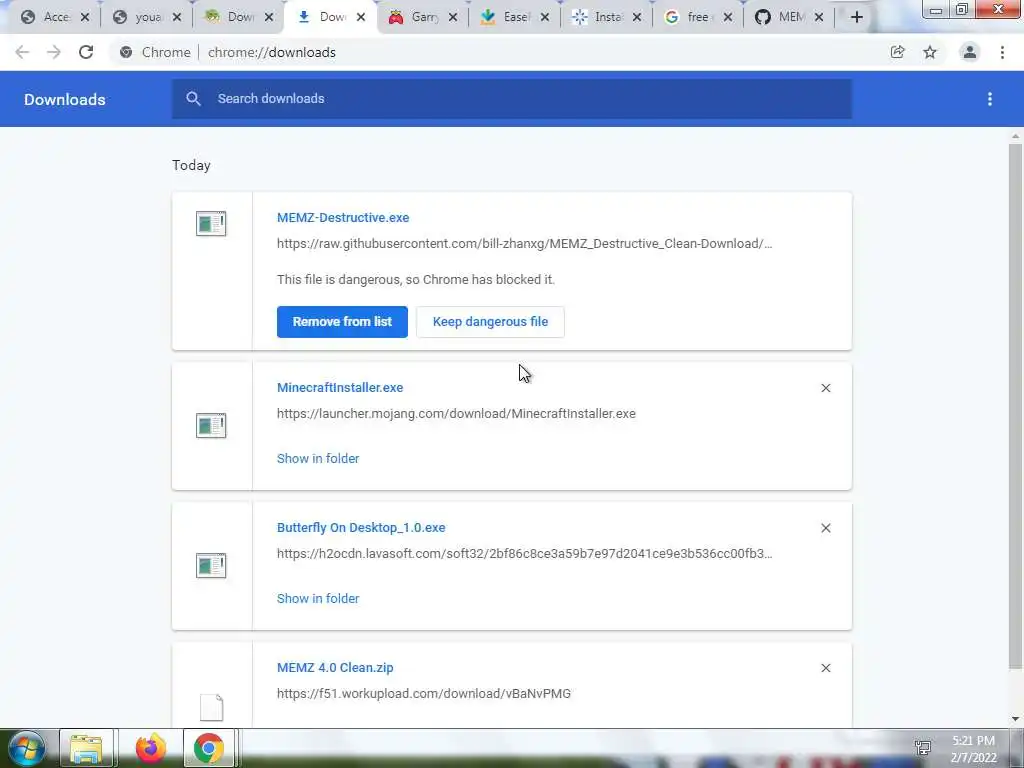
Task: Open the MEMZ-Destructive.exe link
Action: 343,217
